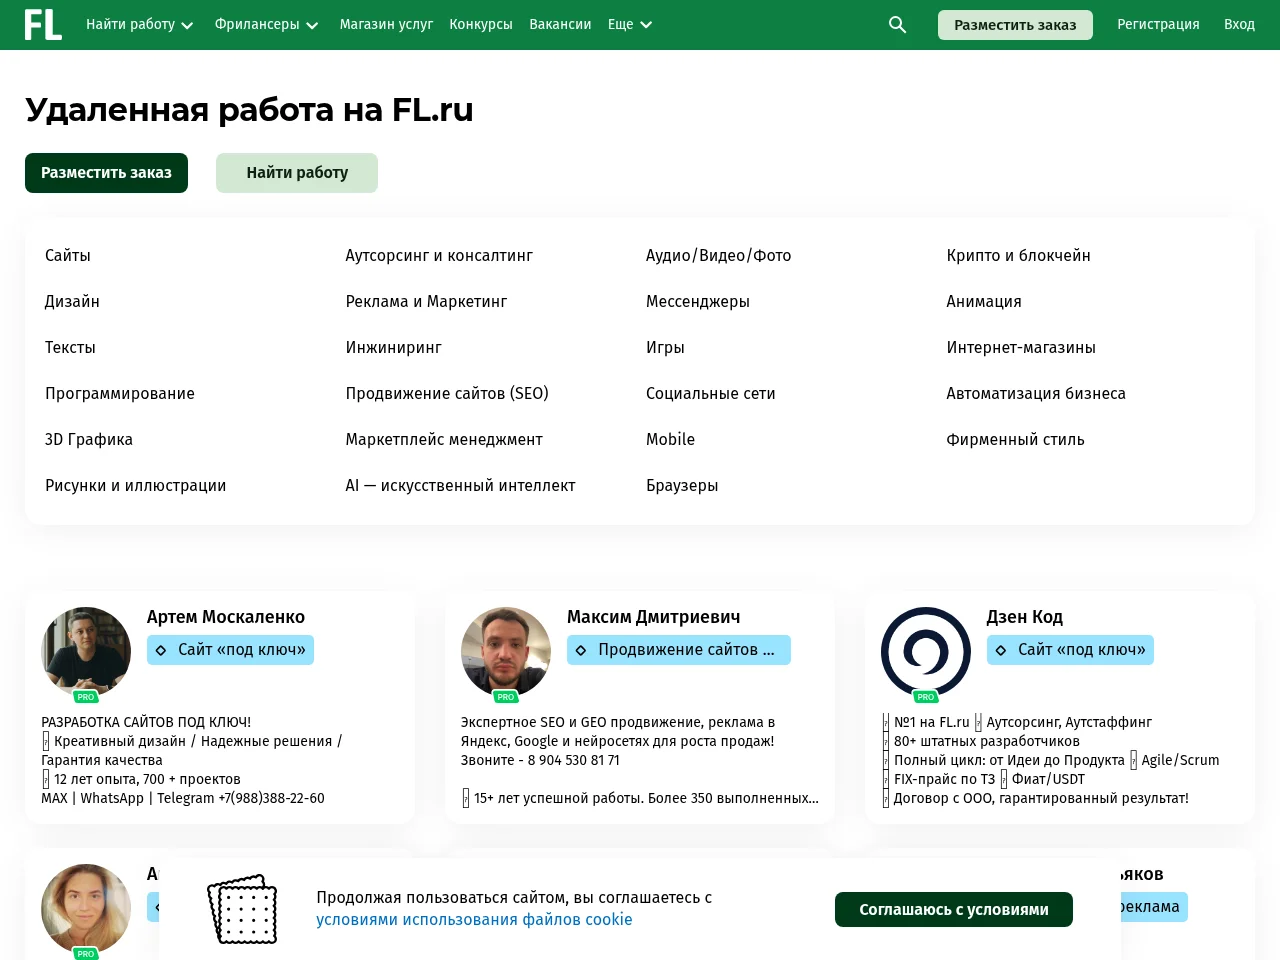This screenshot has height=960, width=1280.
Task: Click Артем Москаленко profile photo
Action: pyautogui.click(x=86, y=651)
